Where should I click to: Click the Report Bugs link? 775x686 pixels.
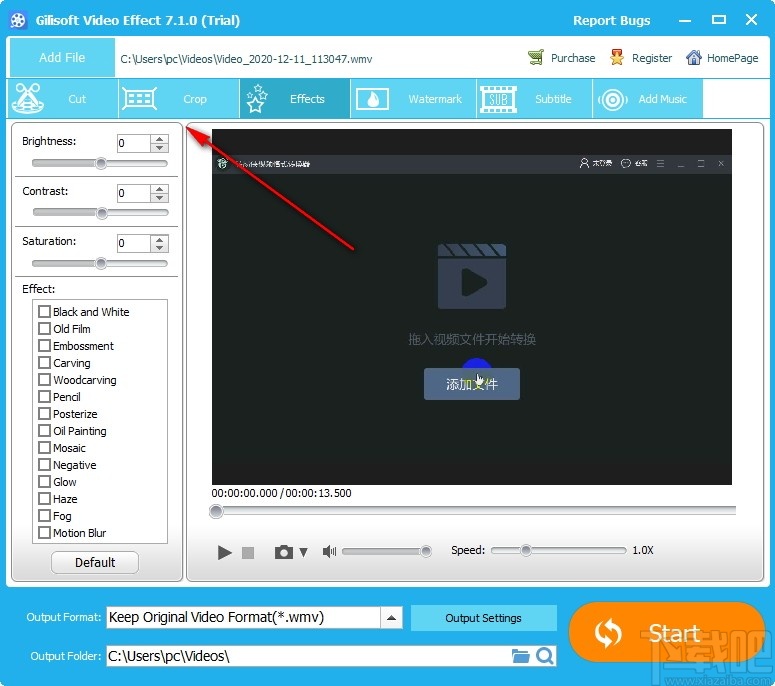coord(611,20)
